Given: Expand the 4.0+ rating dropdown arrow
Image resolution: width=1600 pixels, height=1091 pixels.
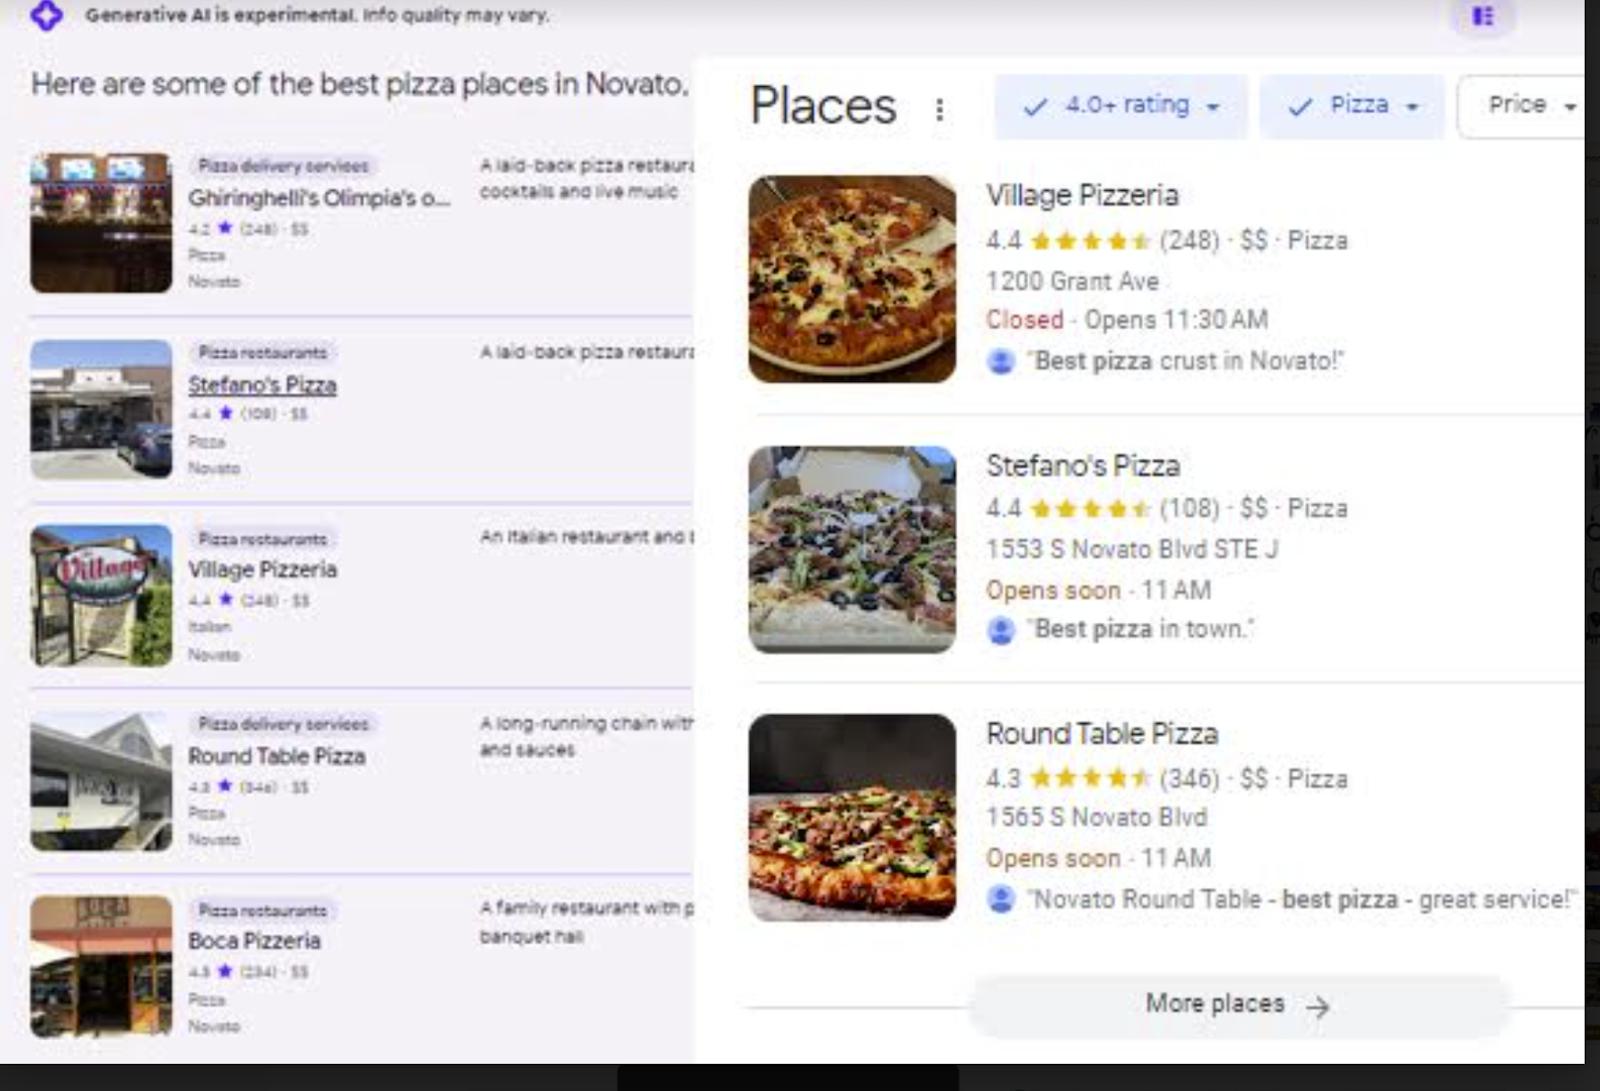Looking at the screenshot, I should (x=1213, y=107).
